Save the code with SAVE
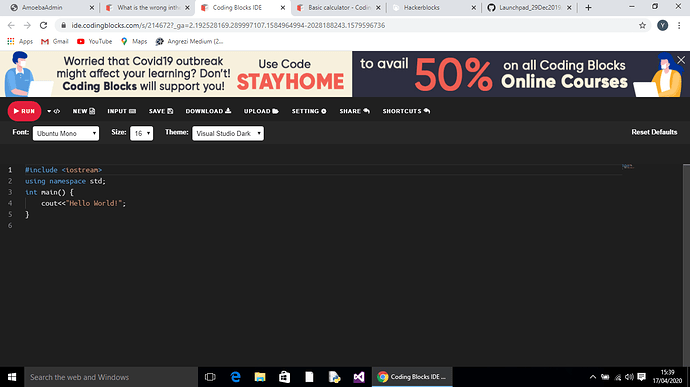690x387 pixels. pyautogui.click(x=161, y=111)
